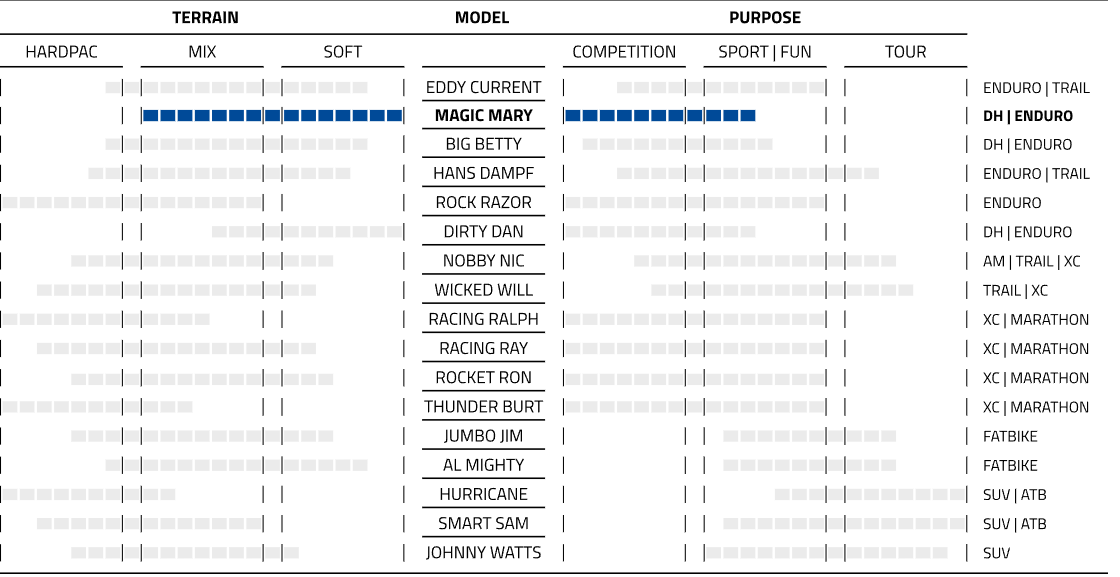Click the COMPETITION purpose column header
The image size is (1120, 577).
(624, 52)
